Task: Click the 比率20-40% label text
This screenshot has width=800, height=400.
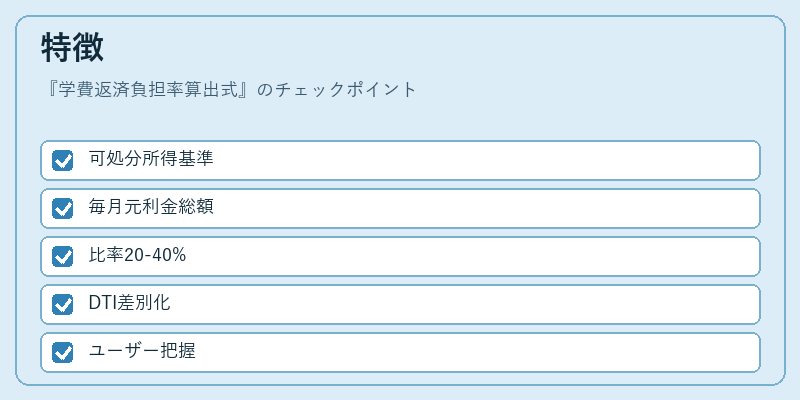Action: (137, 255)
